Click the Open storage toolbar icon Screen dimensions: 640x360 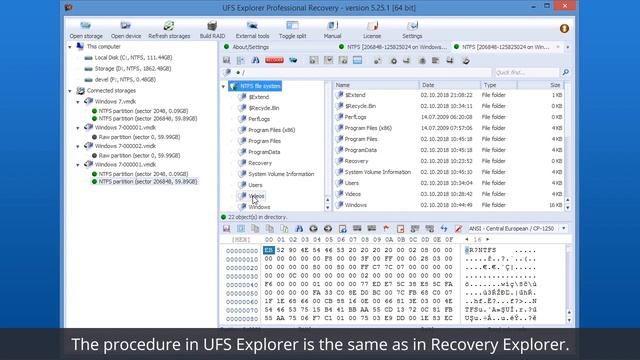click(86, 26)
